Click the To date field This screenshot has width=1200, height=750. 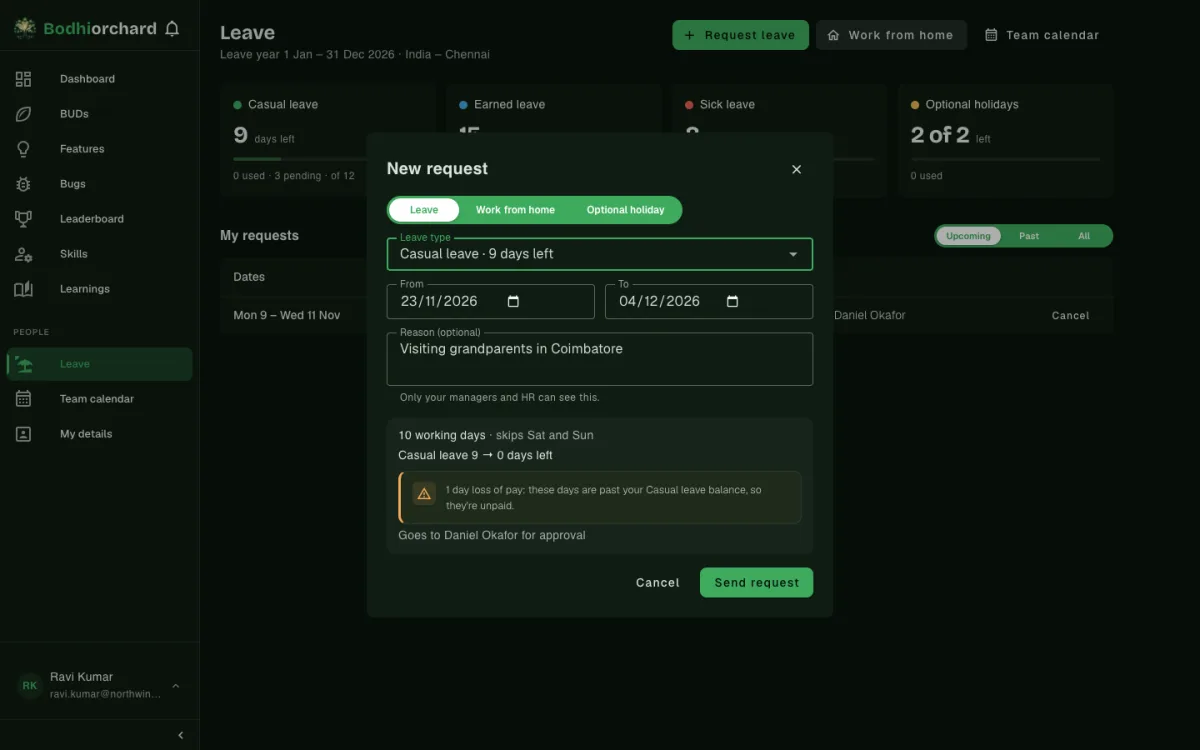coord(709,301)
